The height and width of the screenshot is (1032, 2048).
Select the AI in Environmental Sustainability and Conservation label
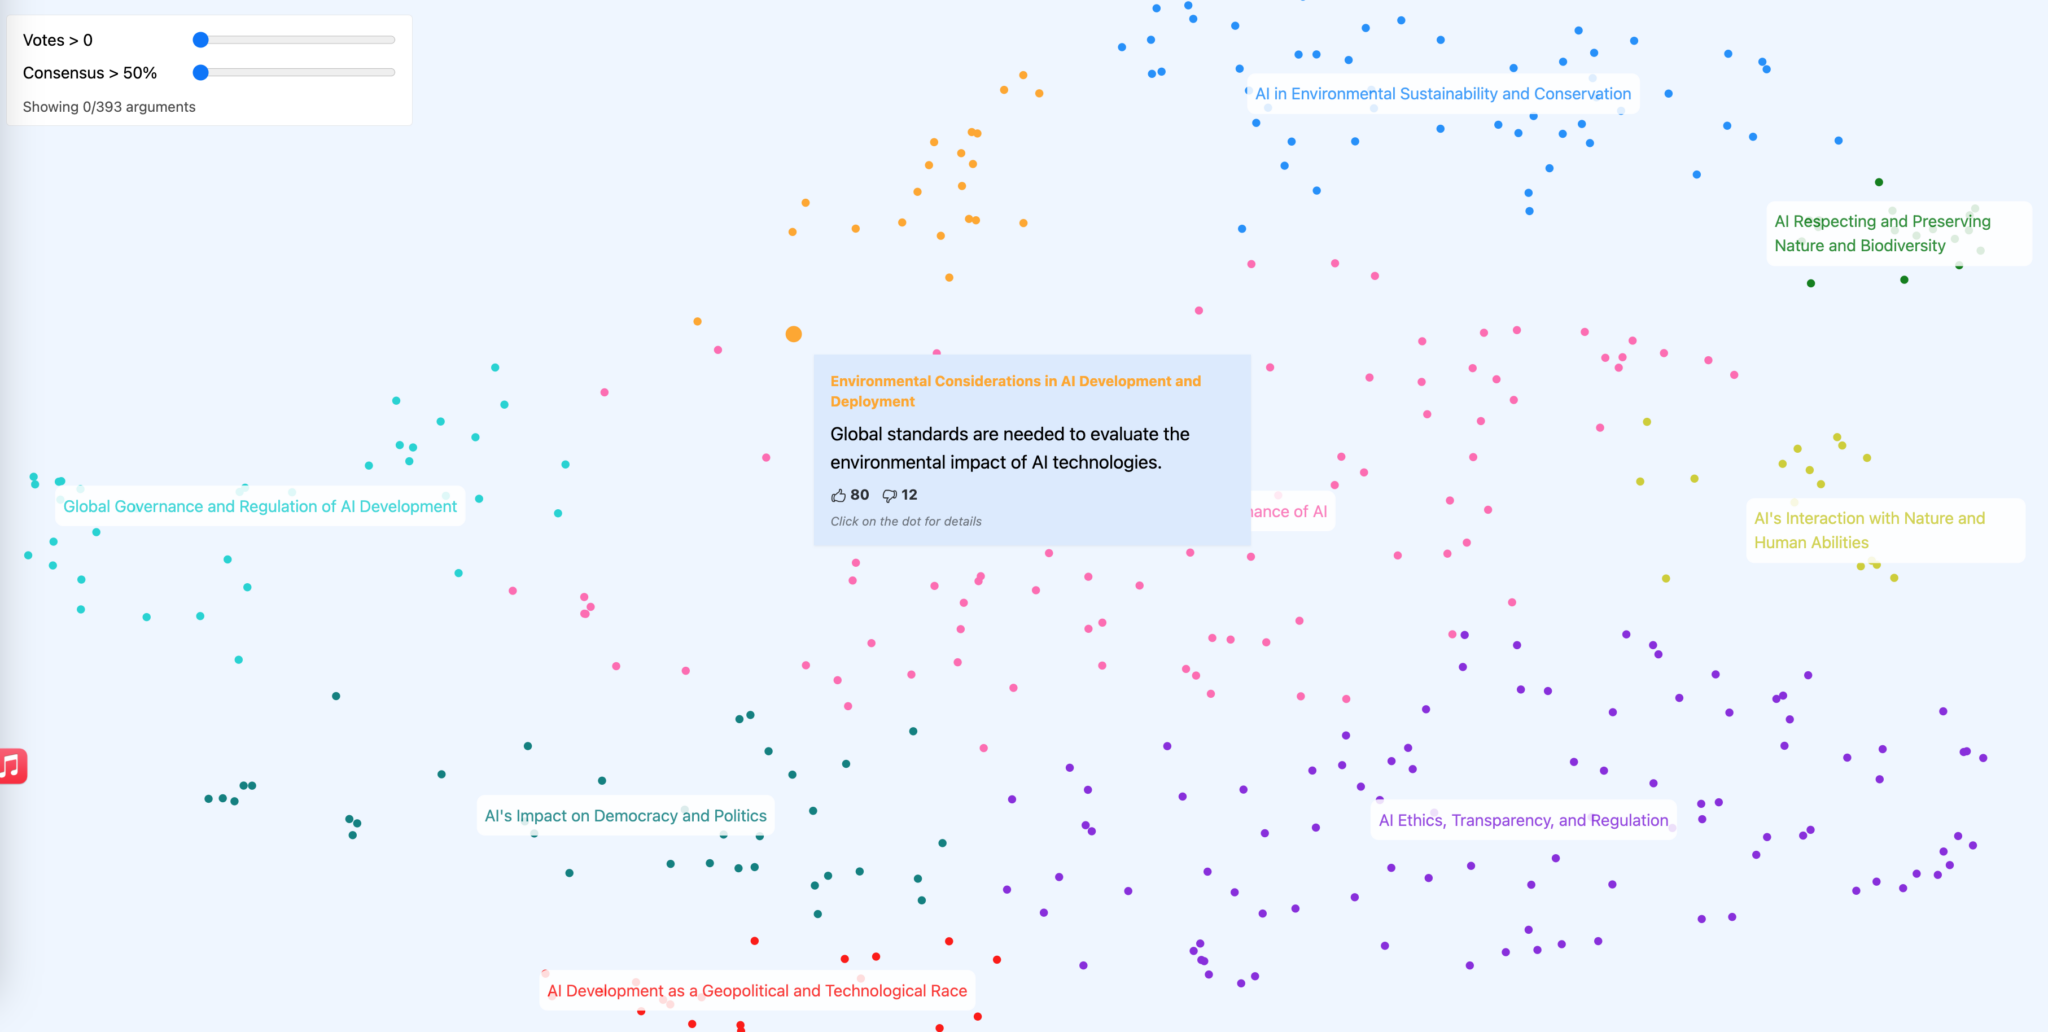[1442, 94]
